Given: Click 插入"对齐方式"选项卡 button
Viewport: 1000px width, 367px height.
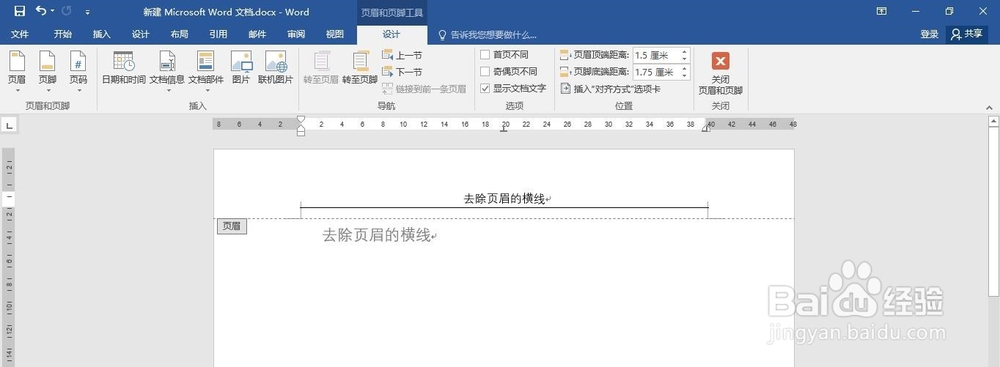Looking at the screenshot, I should (x=610, y=89).
